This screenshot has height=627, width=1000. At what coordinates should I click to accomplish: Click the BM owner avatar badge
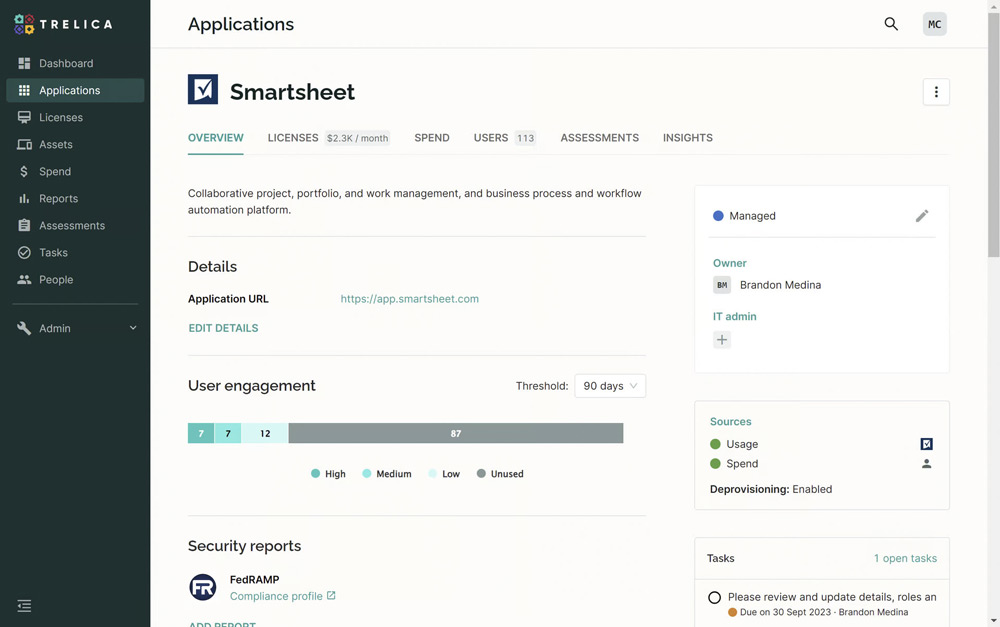coord(721,285)
